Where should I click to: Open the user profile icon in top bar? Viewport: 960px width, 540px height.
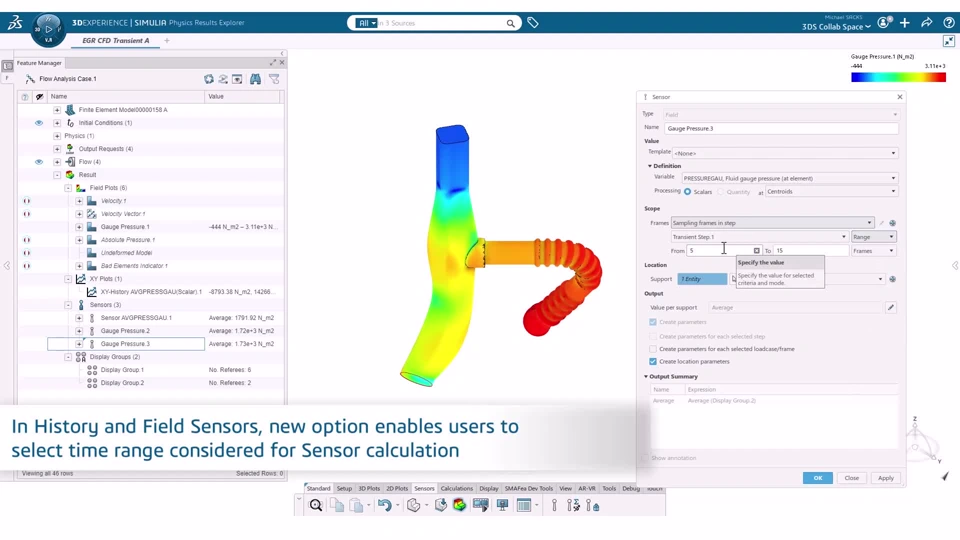coord(883,23)
